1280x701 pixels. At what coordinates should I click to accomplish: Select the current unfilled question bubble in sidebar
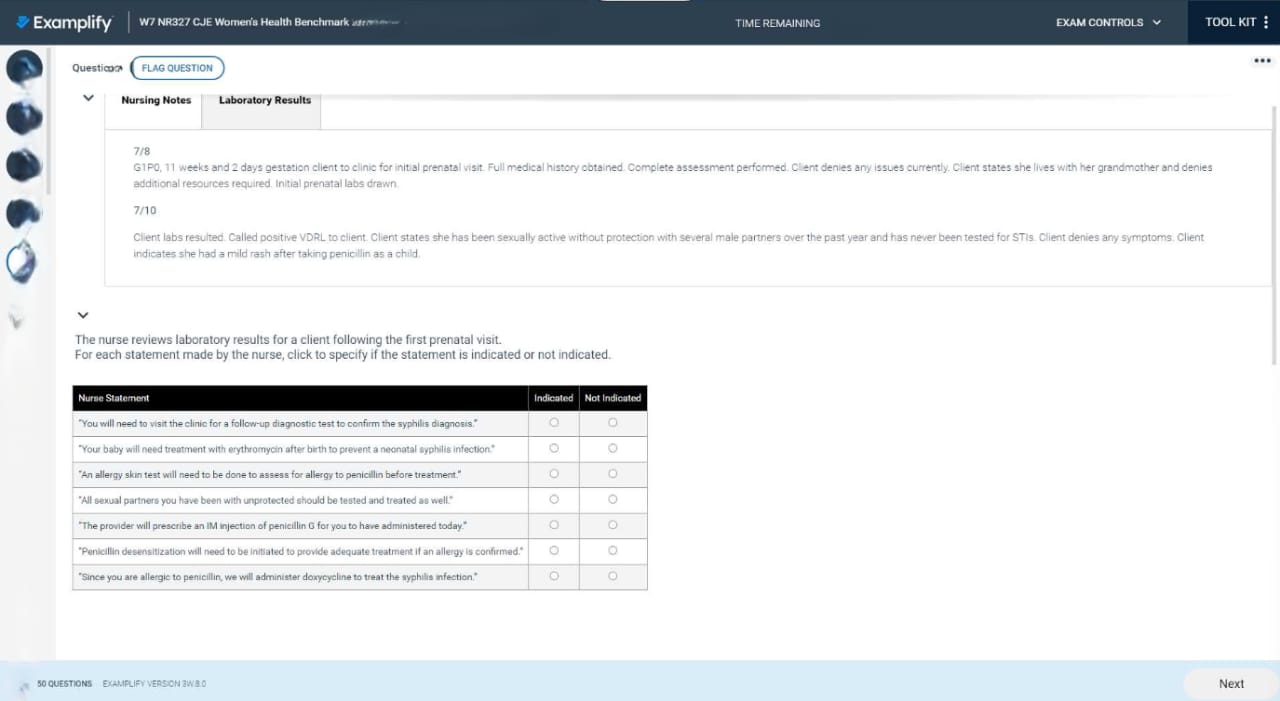(x=22, y=263)
